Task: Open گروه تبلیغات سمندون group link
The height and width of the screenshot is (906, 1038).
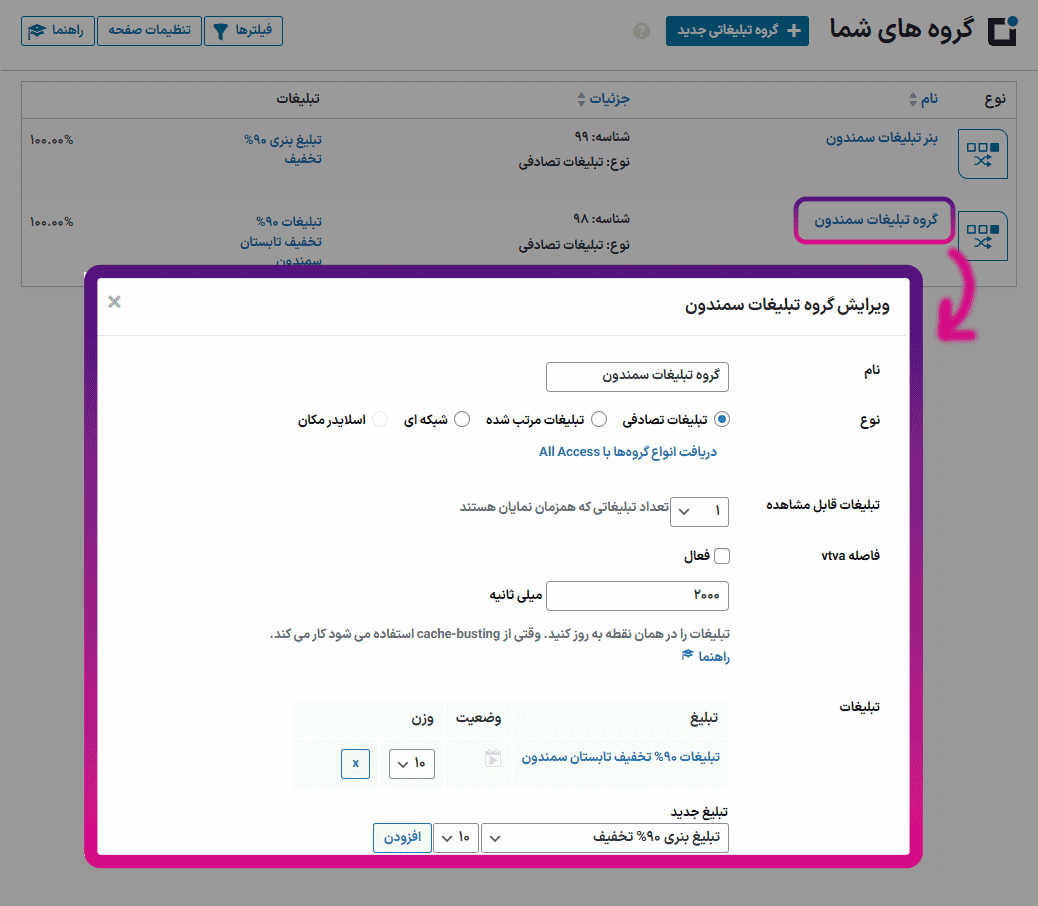Action: click(876, 220)
